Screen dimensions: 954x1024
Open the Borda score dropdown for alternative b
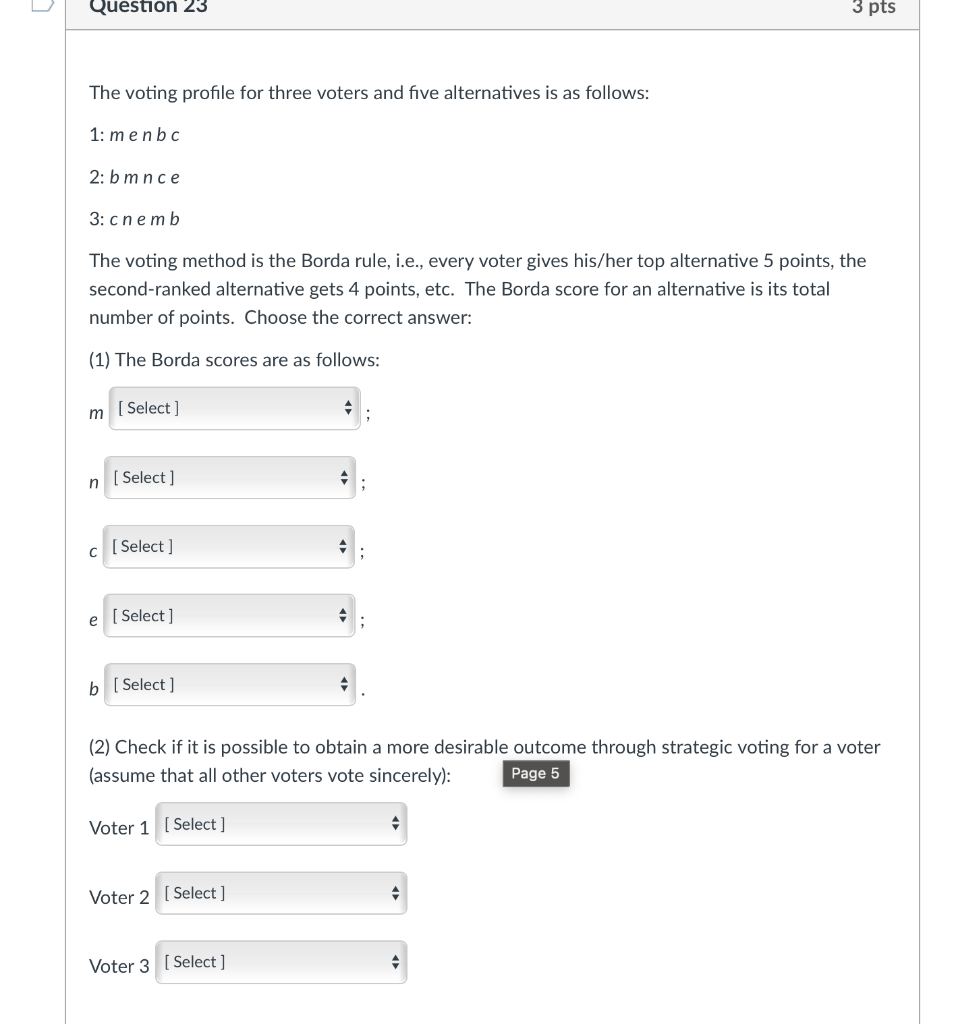(x=229, y=684)
